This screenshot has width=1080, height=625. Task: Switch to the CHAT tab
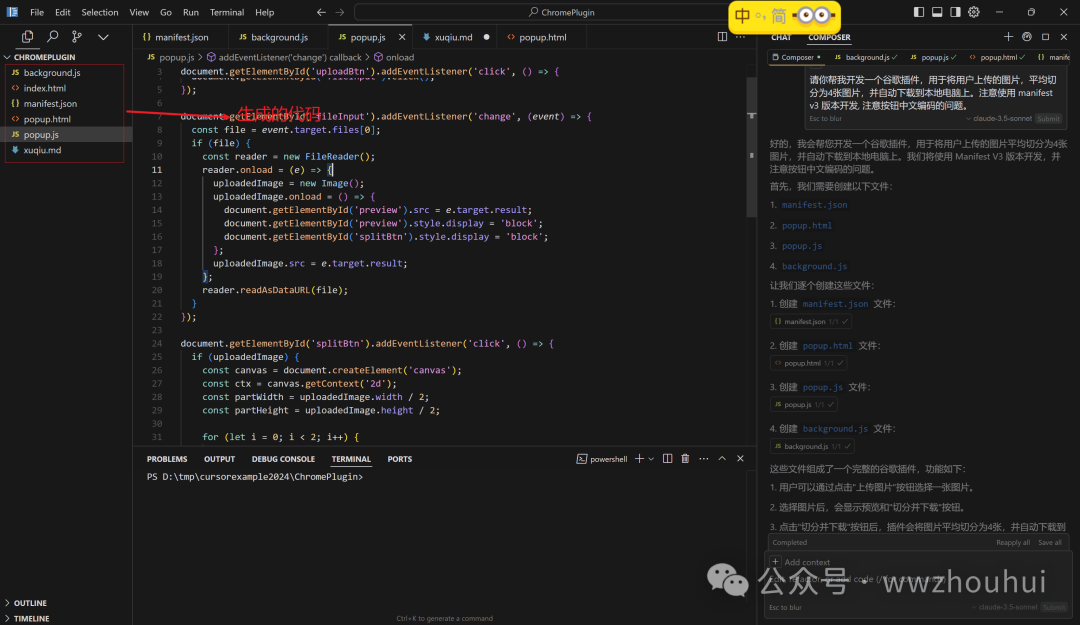click(781, 37)
